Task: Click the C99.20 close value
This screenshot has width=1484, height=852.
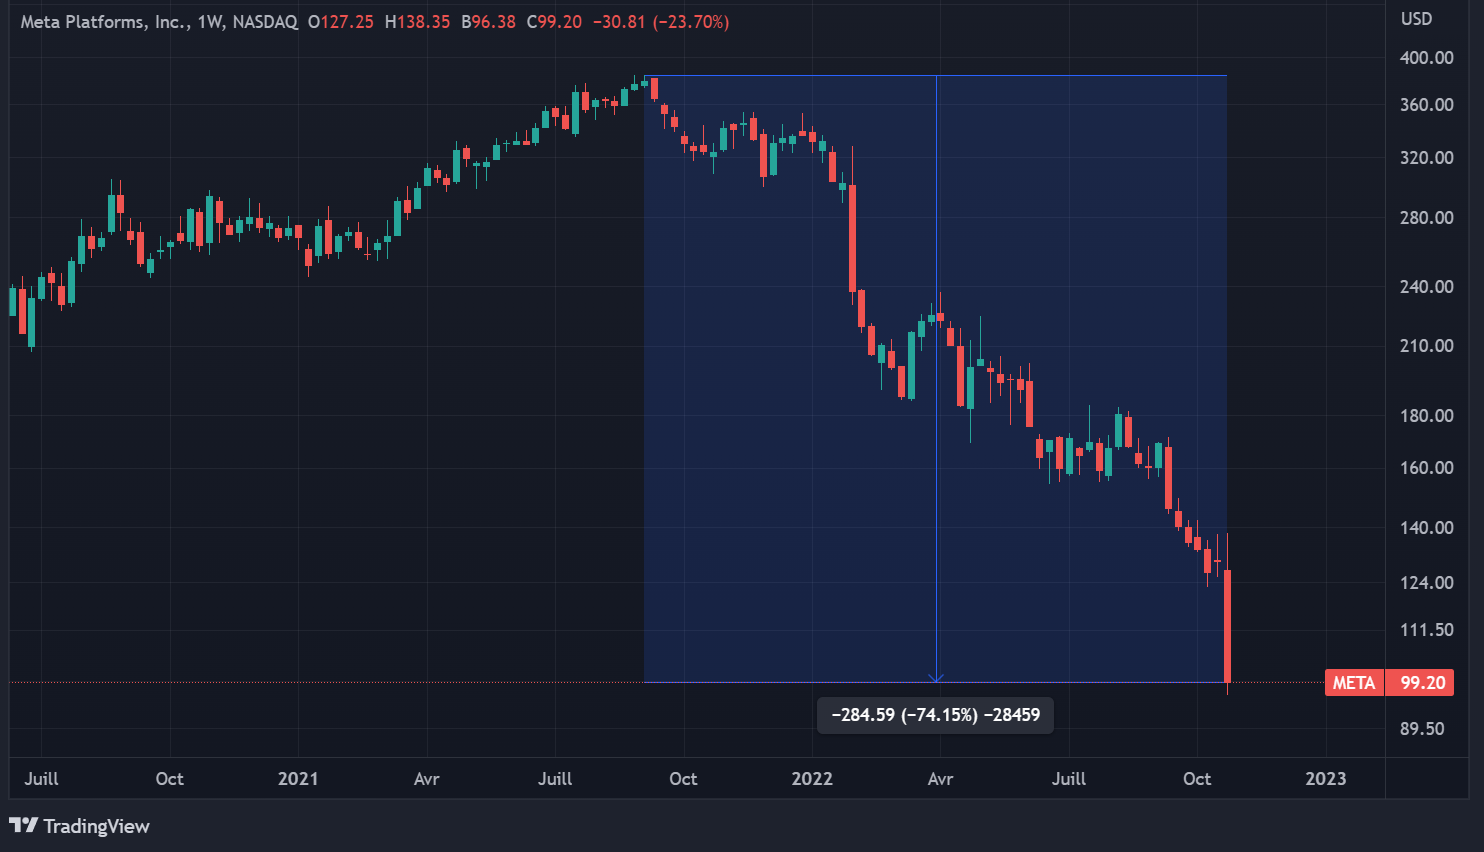Action: pos(554,22)
